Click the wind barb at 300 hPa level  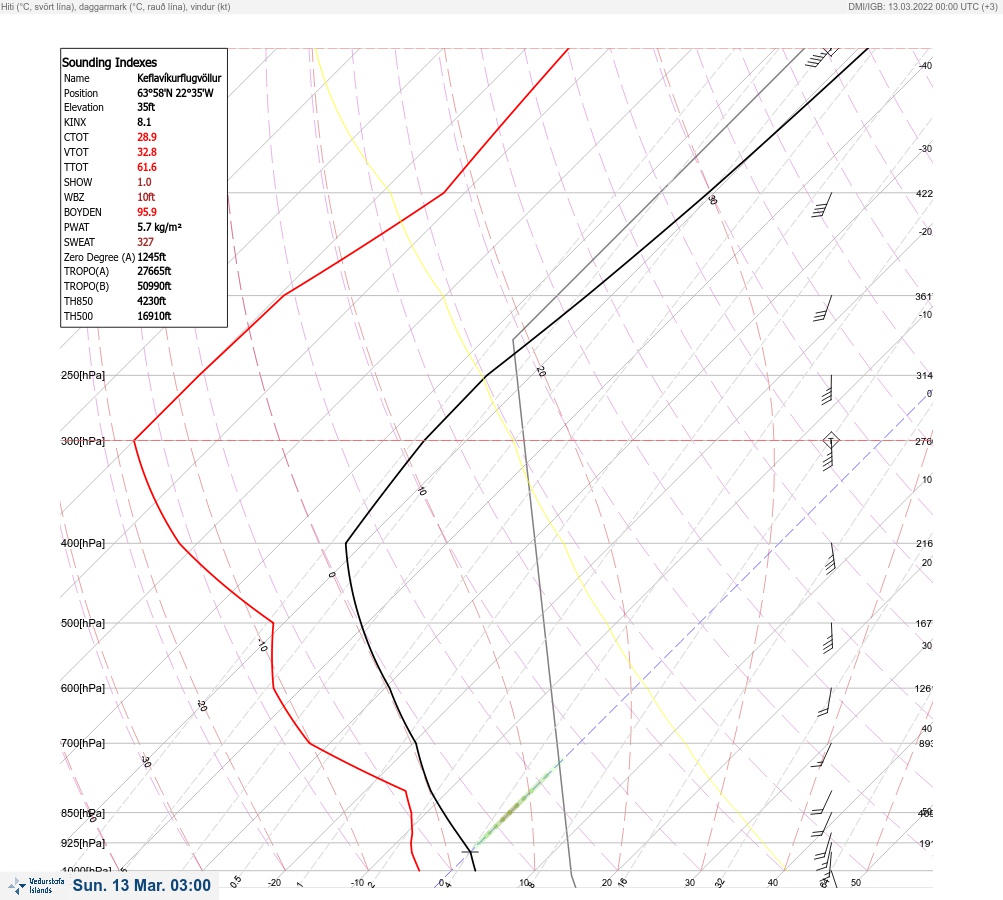[x=830, y=452]
